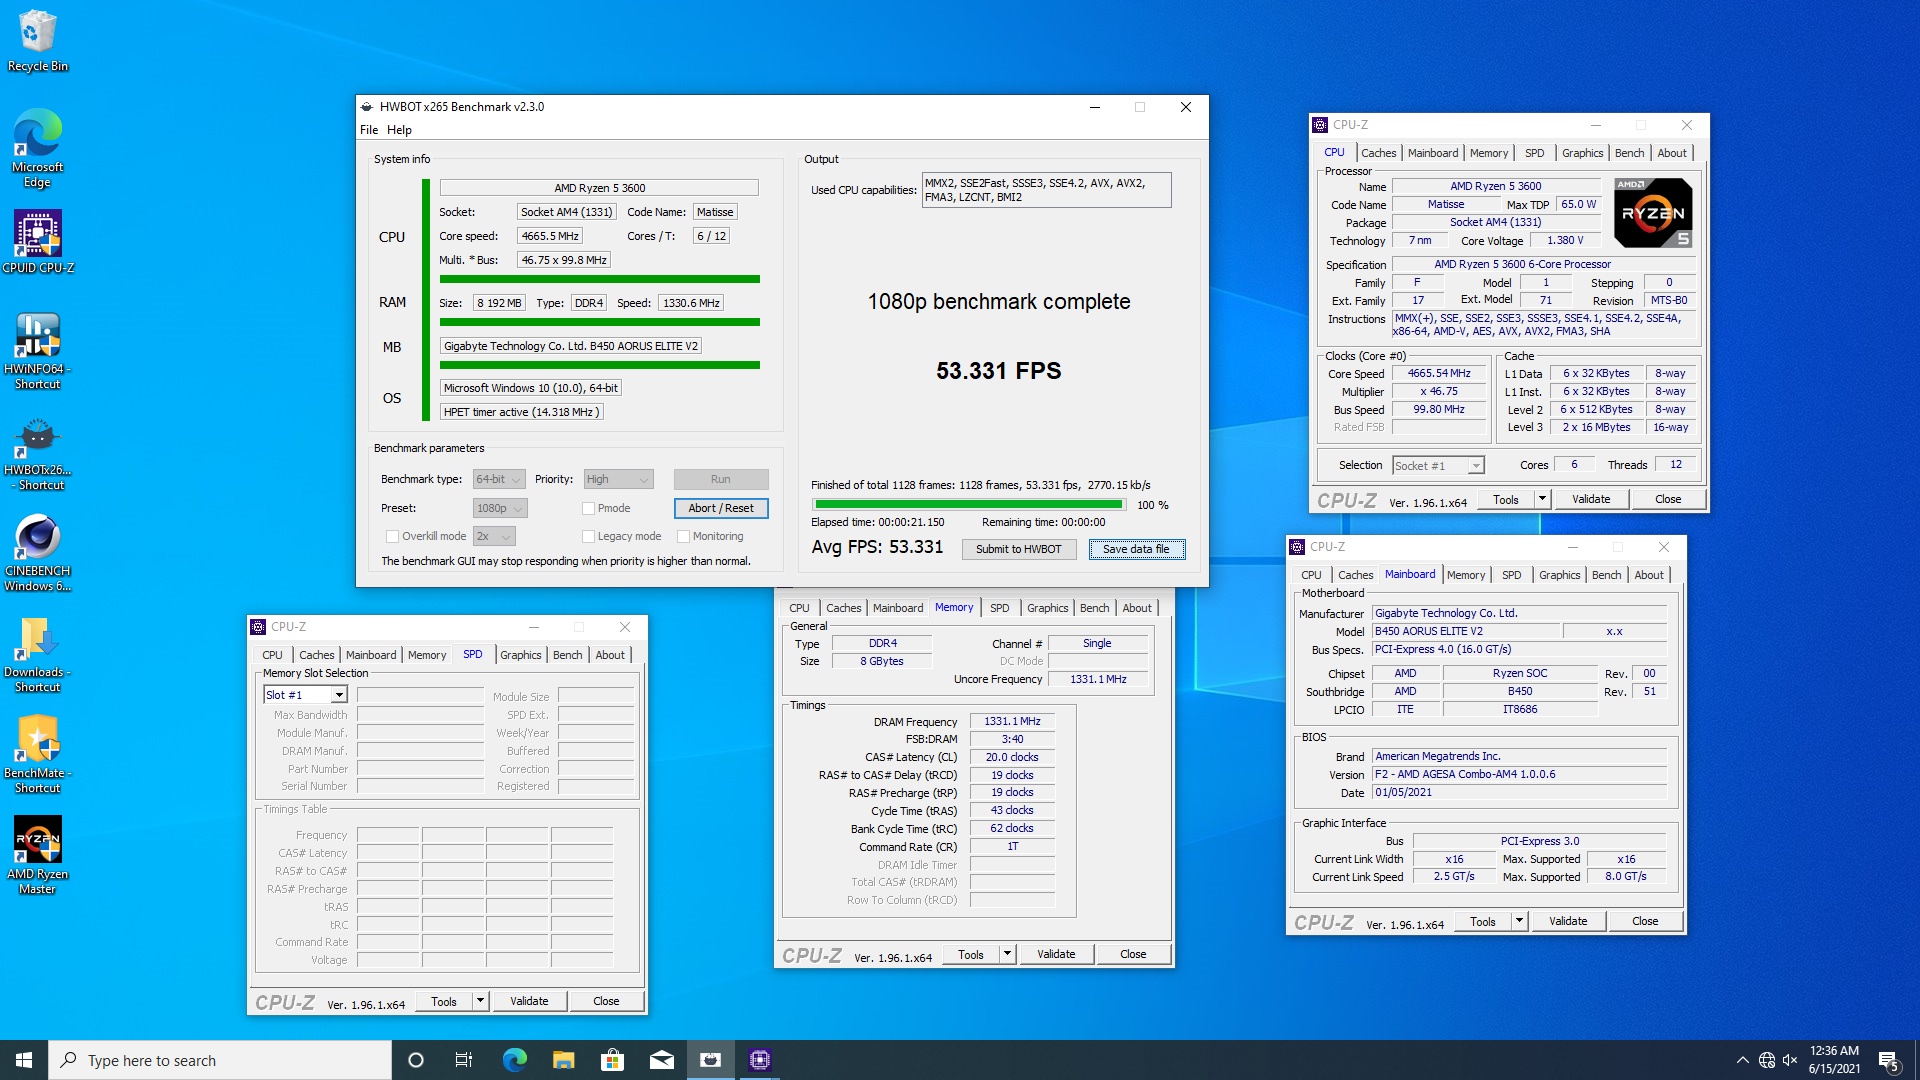Open the File menu in HWBOT x265
The height and width of the screenshot is (1080, 1920).
click(x=369, y=130)
